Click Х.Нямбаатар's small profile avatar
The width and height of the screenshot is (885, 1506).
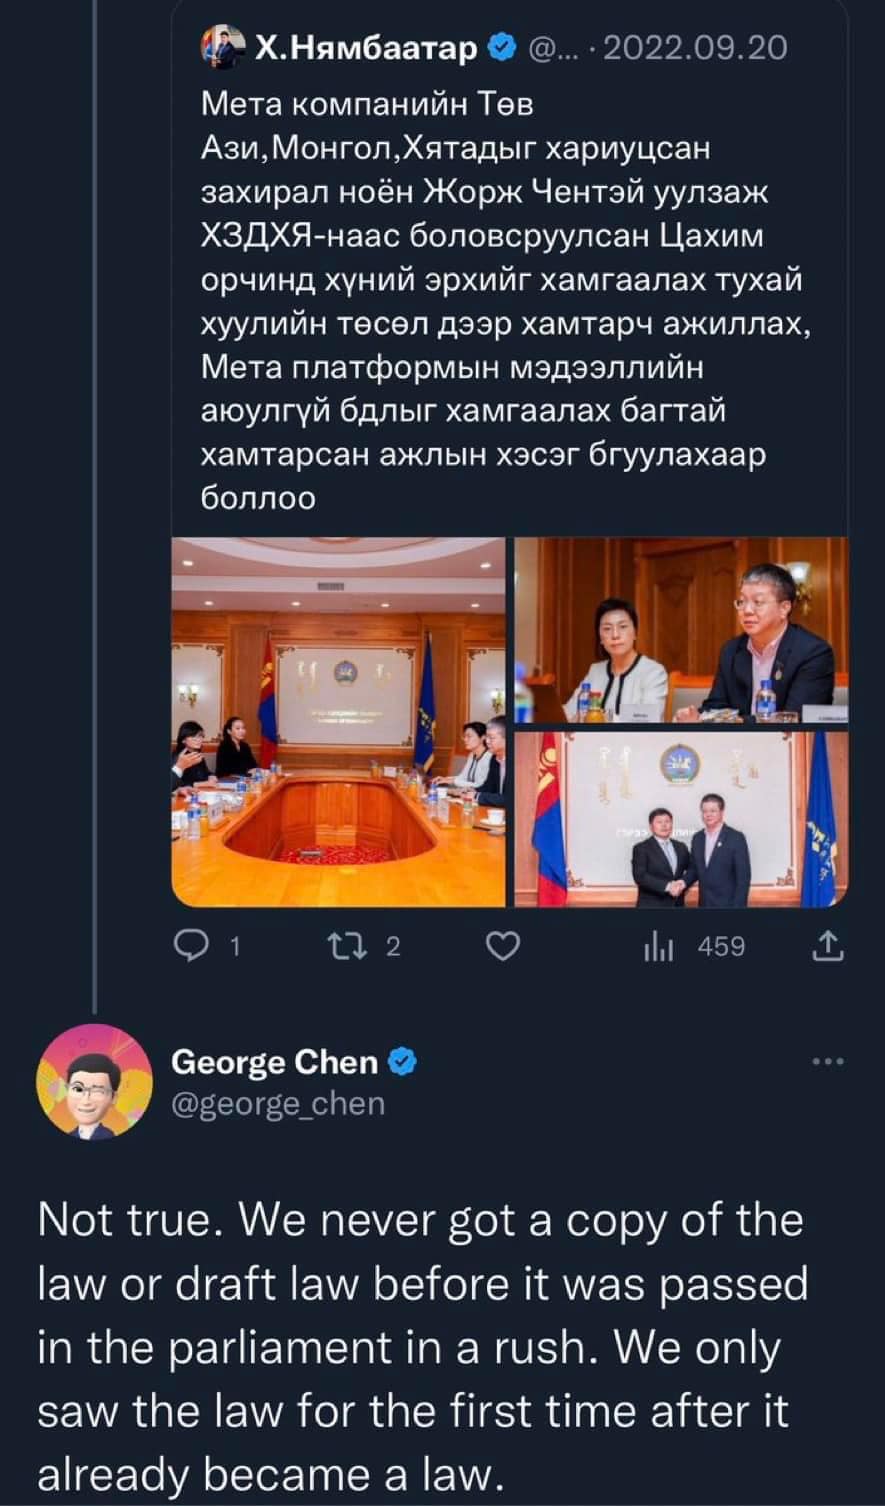click(x=220, y=47)
